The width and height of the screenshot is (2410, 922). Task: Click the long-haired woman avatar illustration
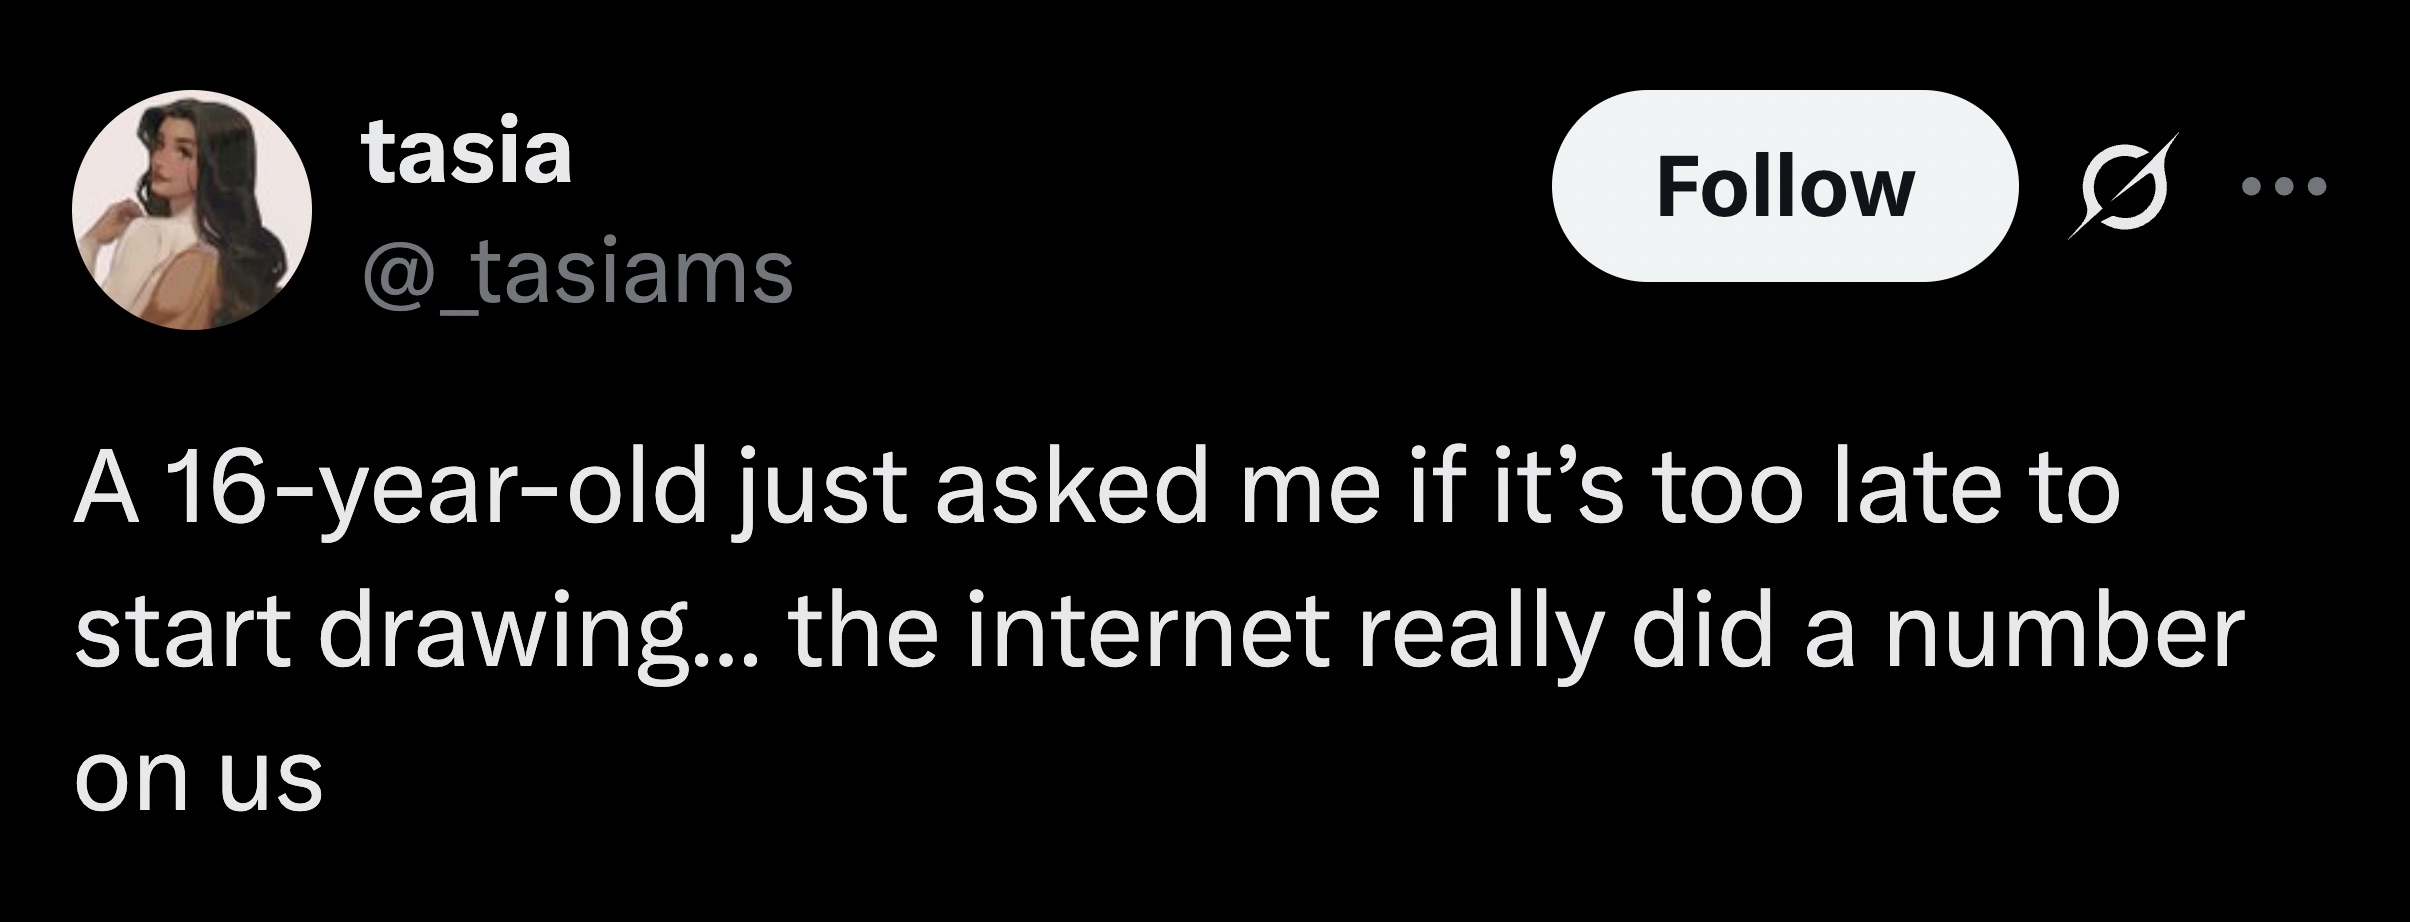tap(192, 211)
